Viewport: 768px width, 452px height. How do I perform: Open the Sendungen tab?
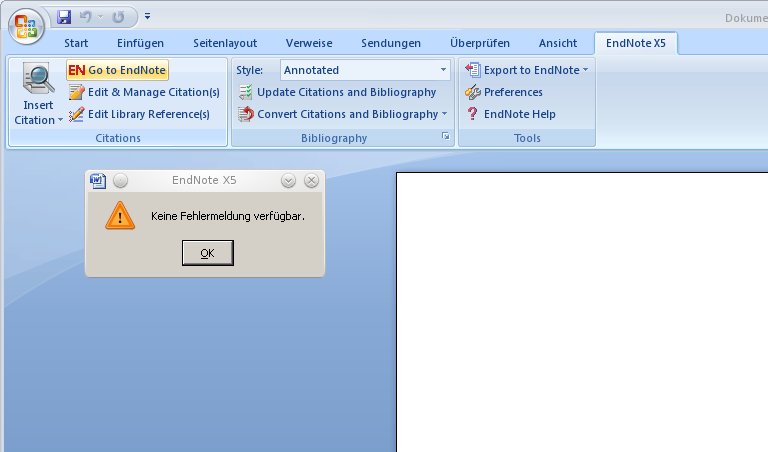click(x=391, y=43)
